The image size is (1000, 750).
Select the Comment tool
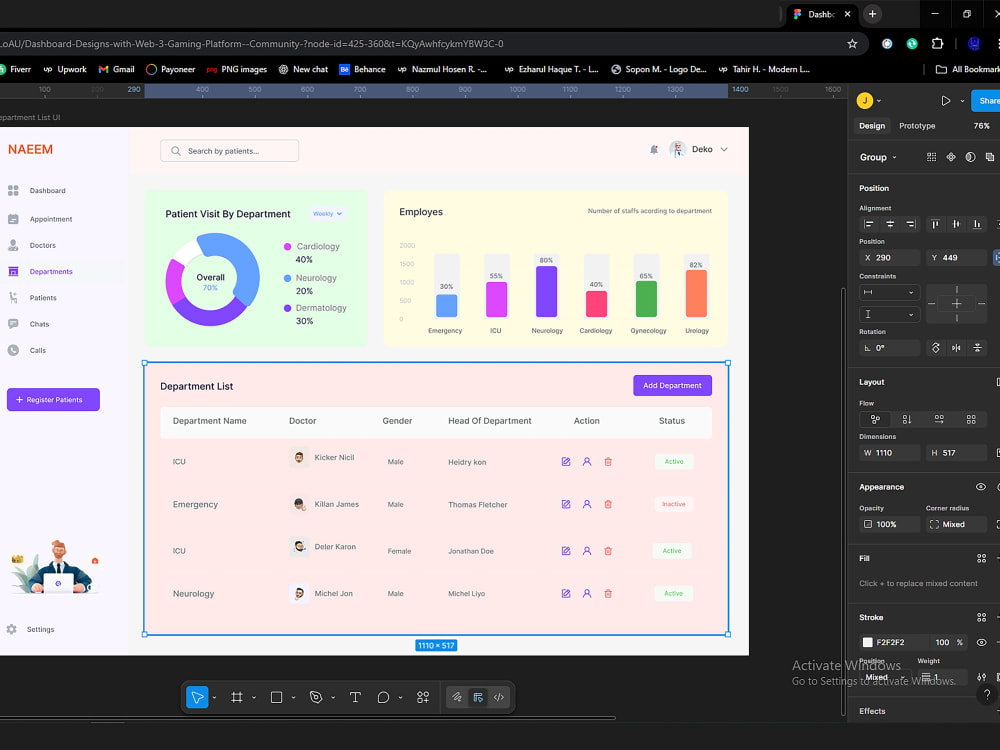click(383, 697)
